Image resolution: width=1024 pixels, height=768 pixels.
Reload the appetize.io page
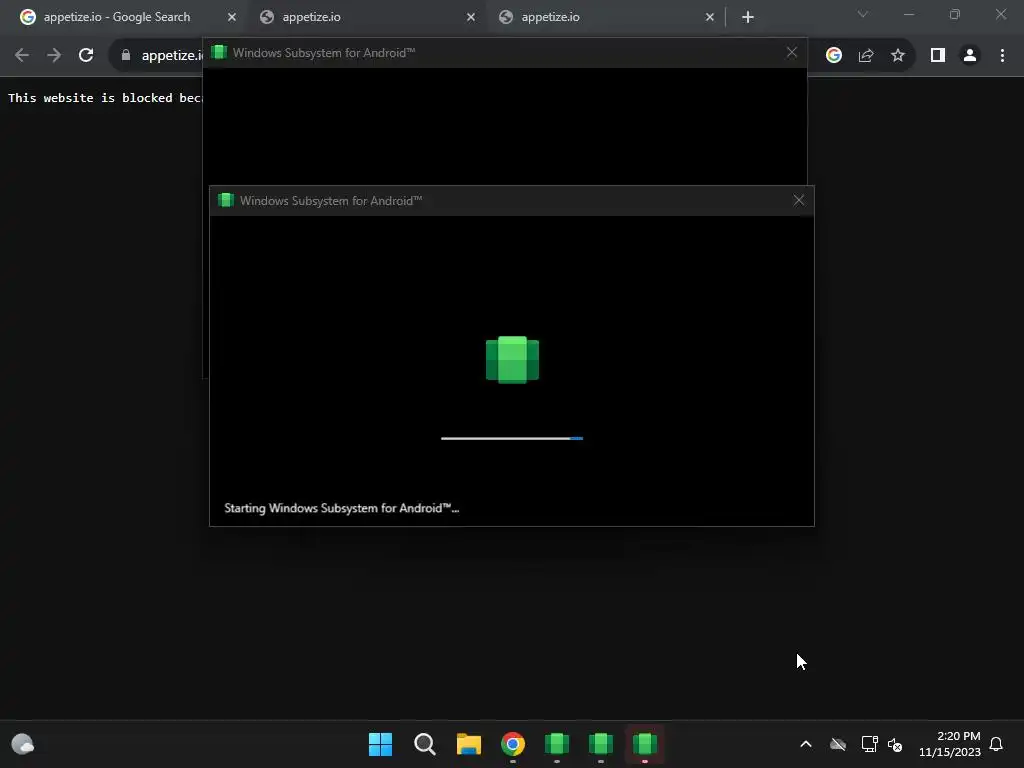[x=86, y=55]
